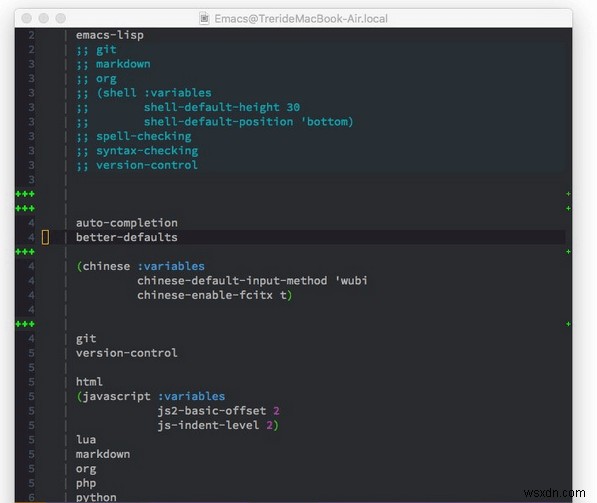The height and width of the screenshot is (503, 597).
Task: Click the 'lua' line
Action: click(x=86, y=440)
